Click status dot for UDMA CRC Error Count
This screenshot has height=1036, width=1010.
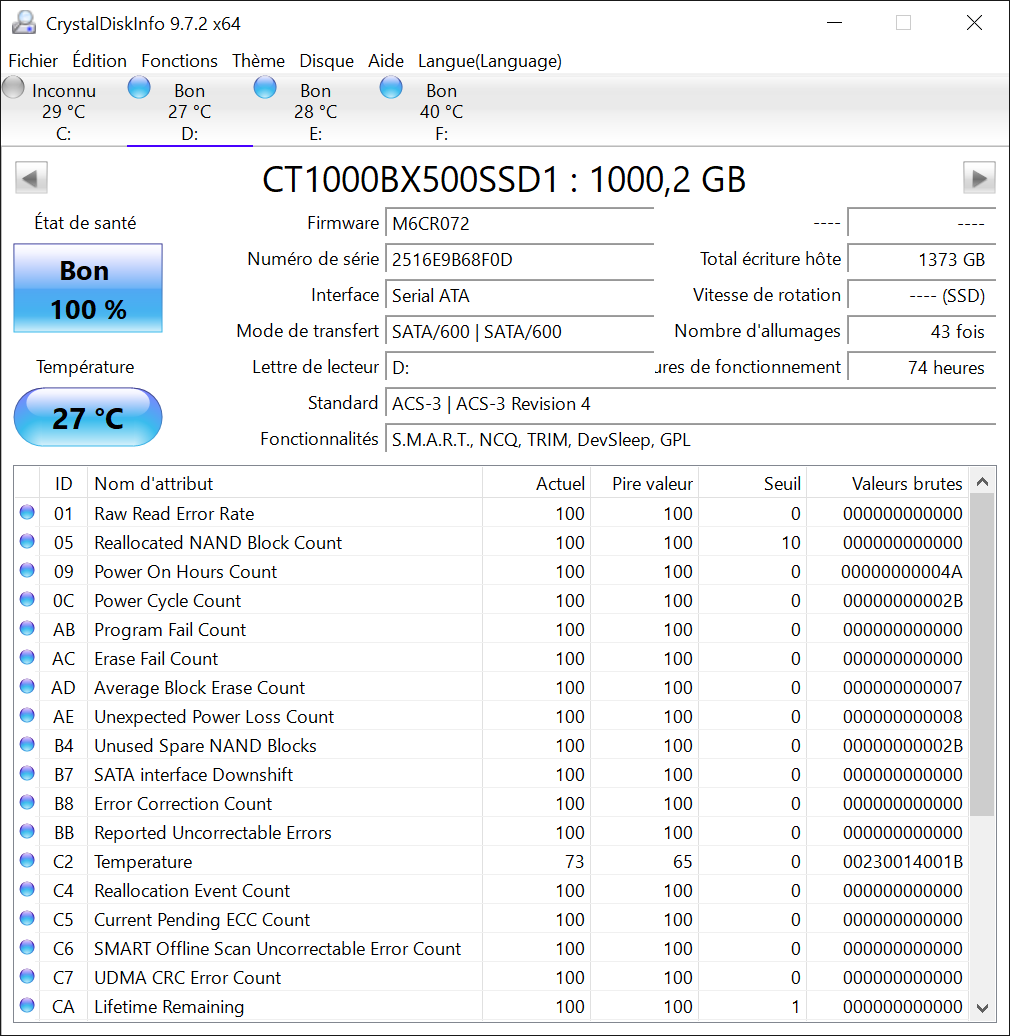27,977
